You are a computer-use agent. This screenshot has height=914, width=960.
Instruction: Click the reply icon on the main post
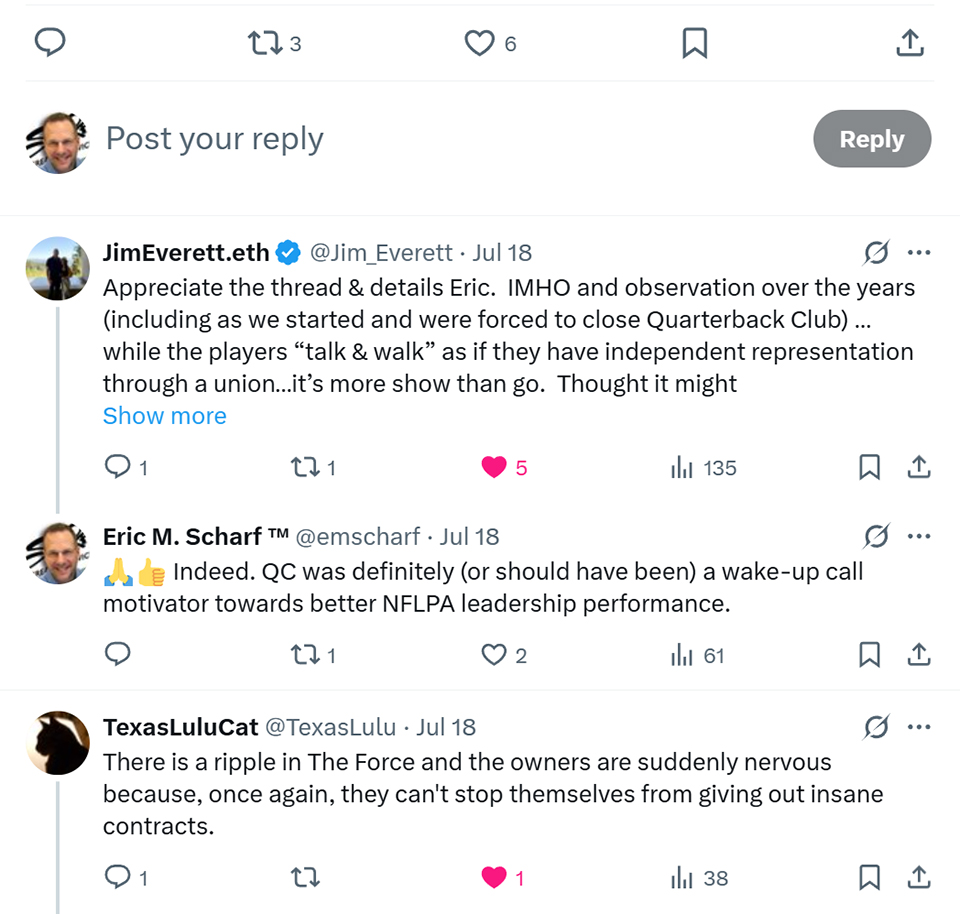click(50, 43)
